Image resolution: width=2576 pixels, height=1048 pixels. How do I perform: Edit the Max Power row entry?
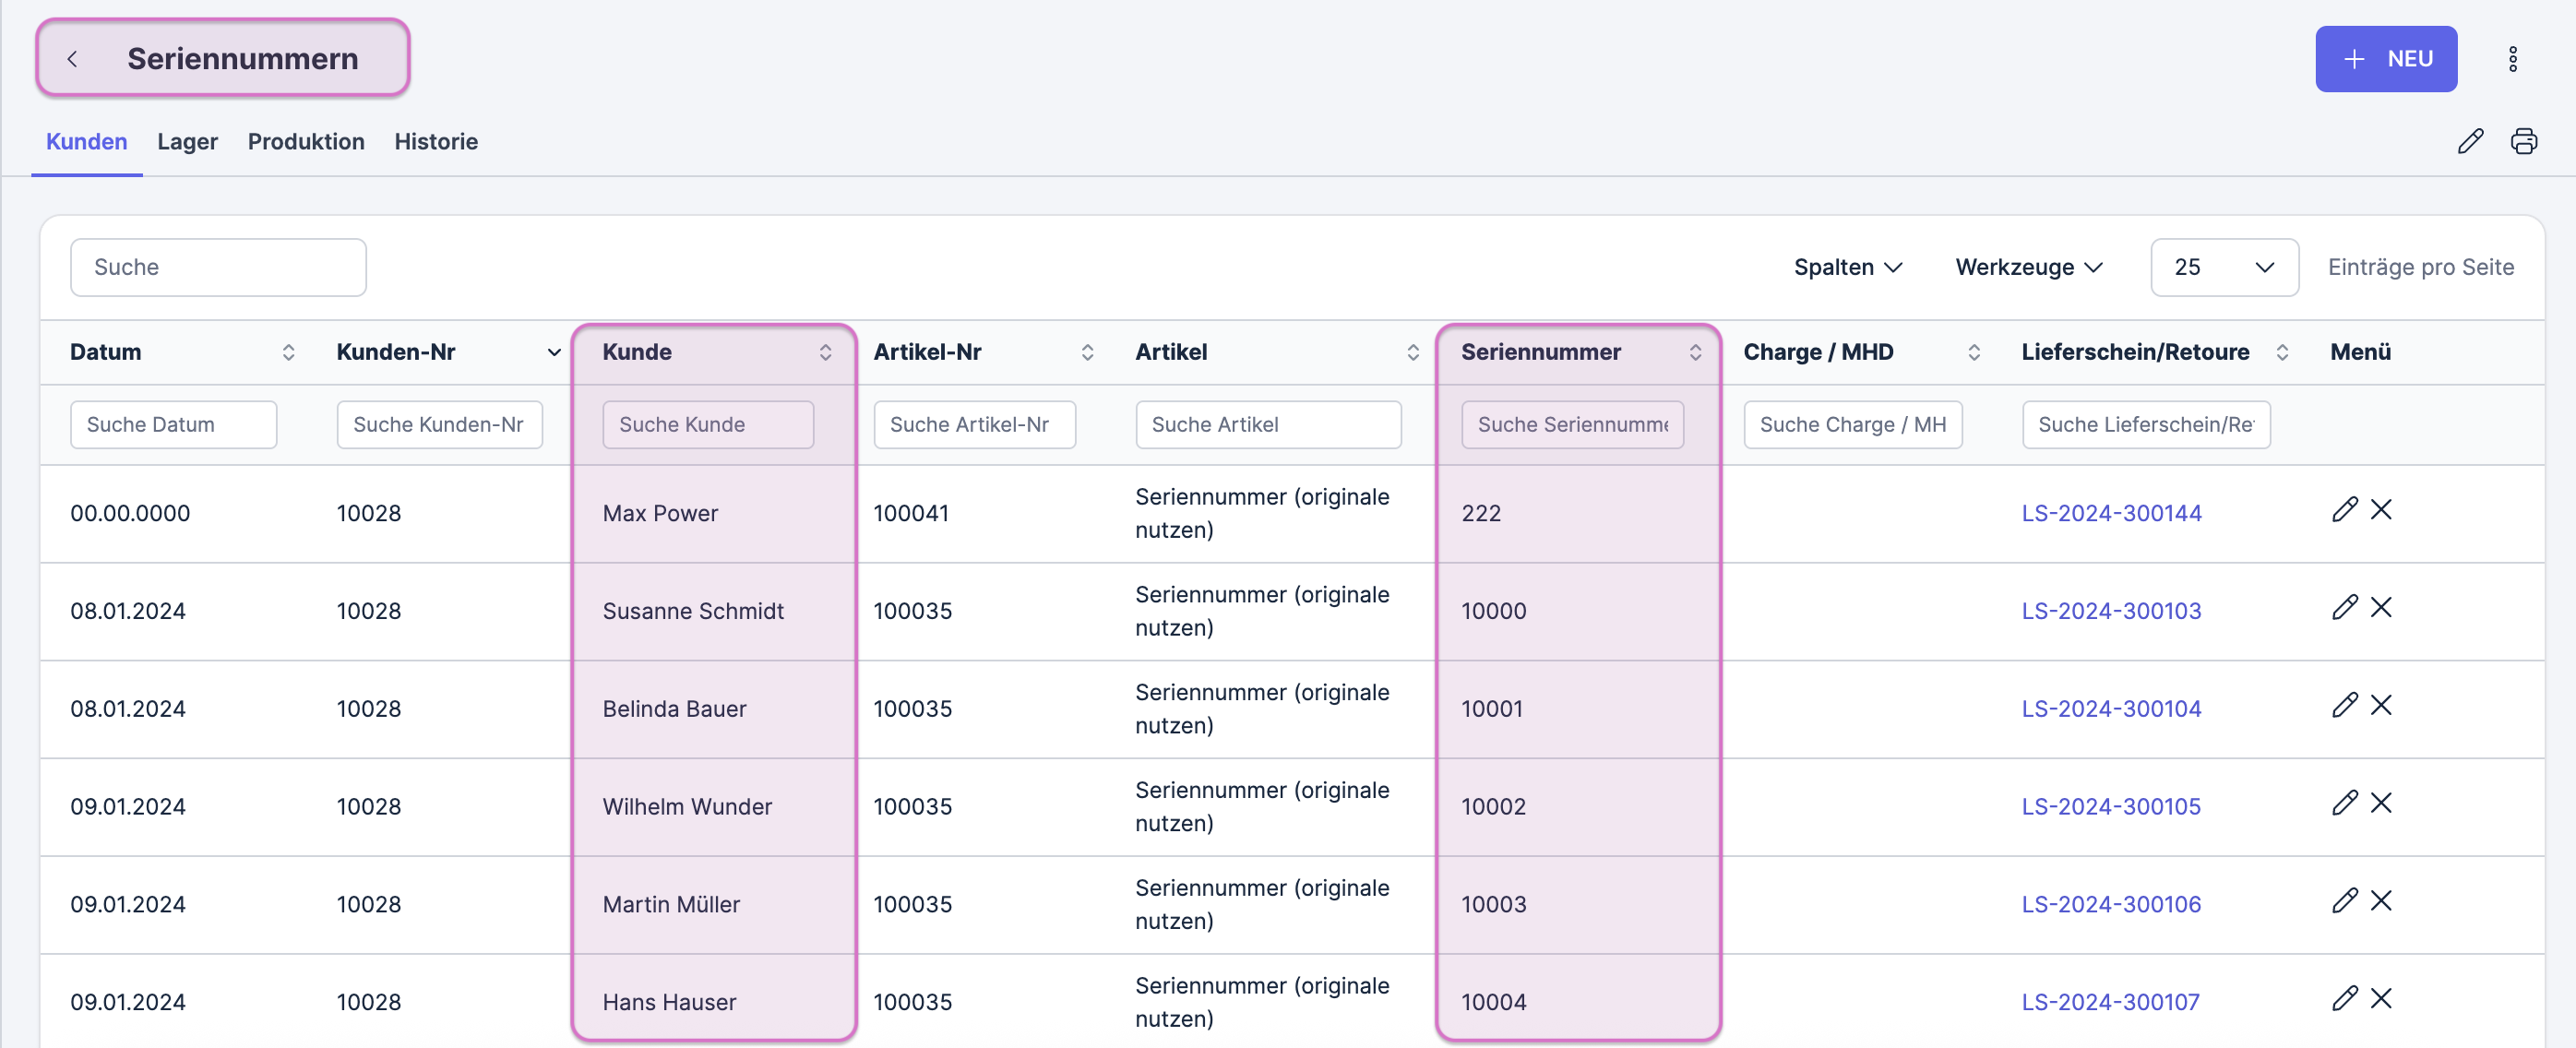[2344, 510]
